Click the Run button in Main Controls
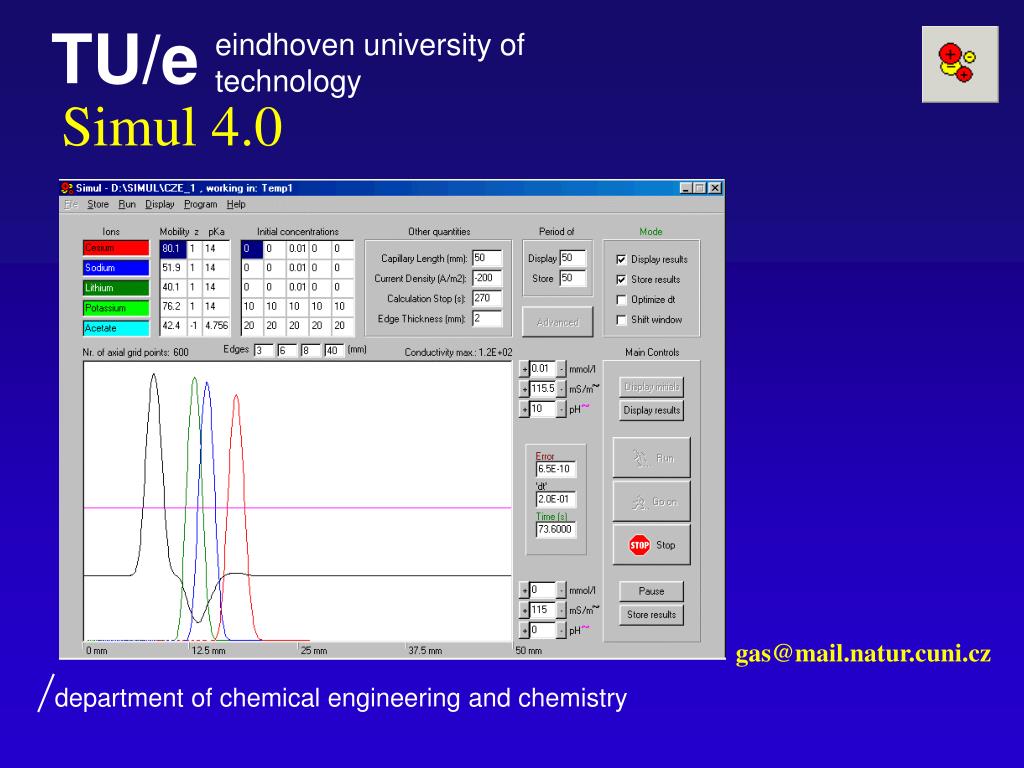 651,458
